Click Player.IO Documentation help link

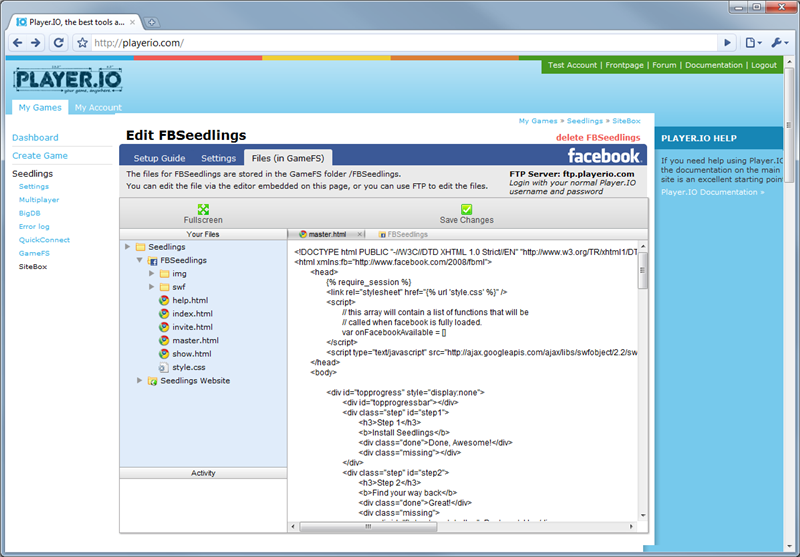tap(713, 192)
